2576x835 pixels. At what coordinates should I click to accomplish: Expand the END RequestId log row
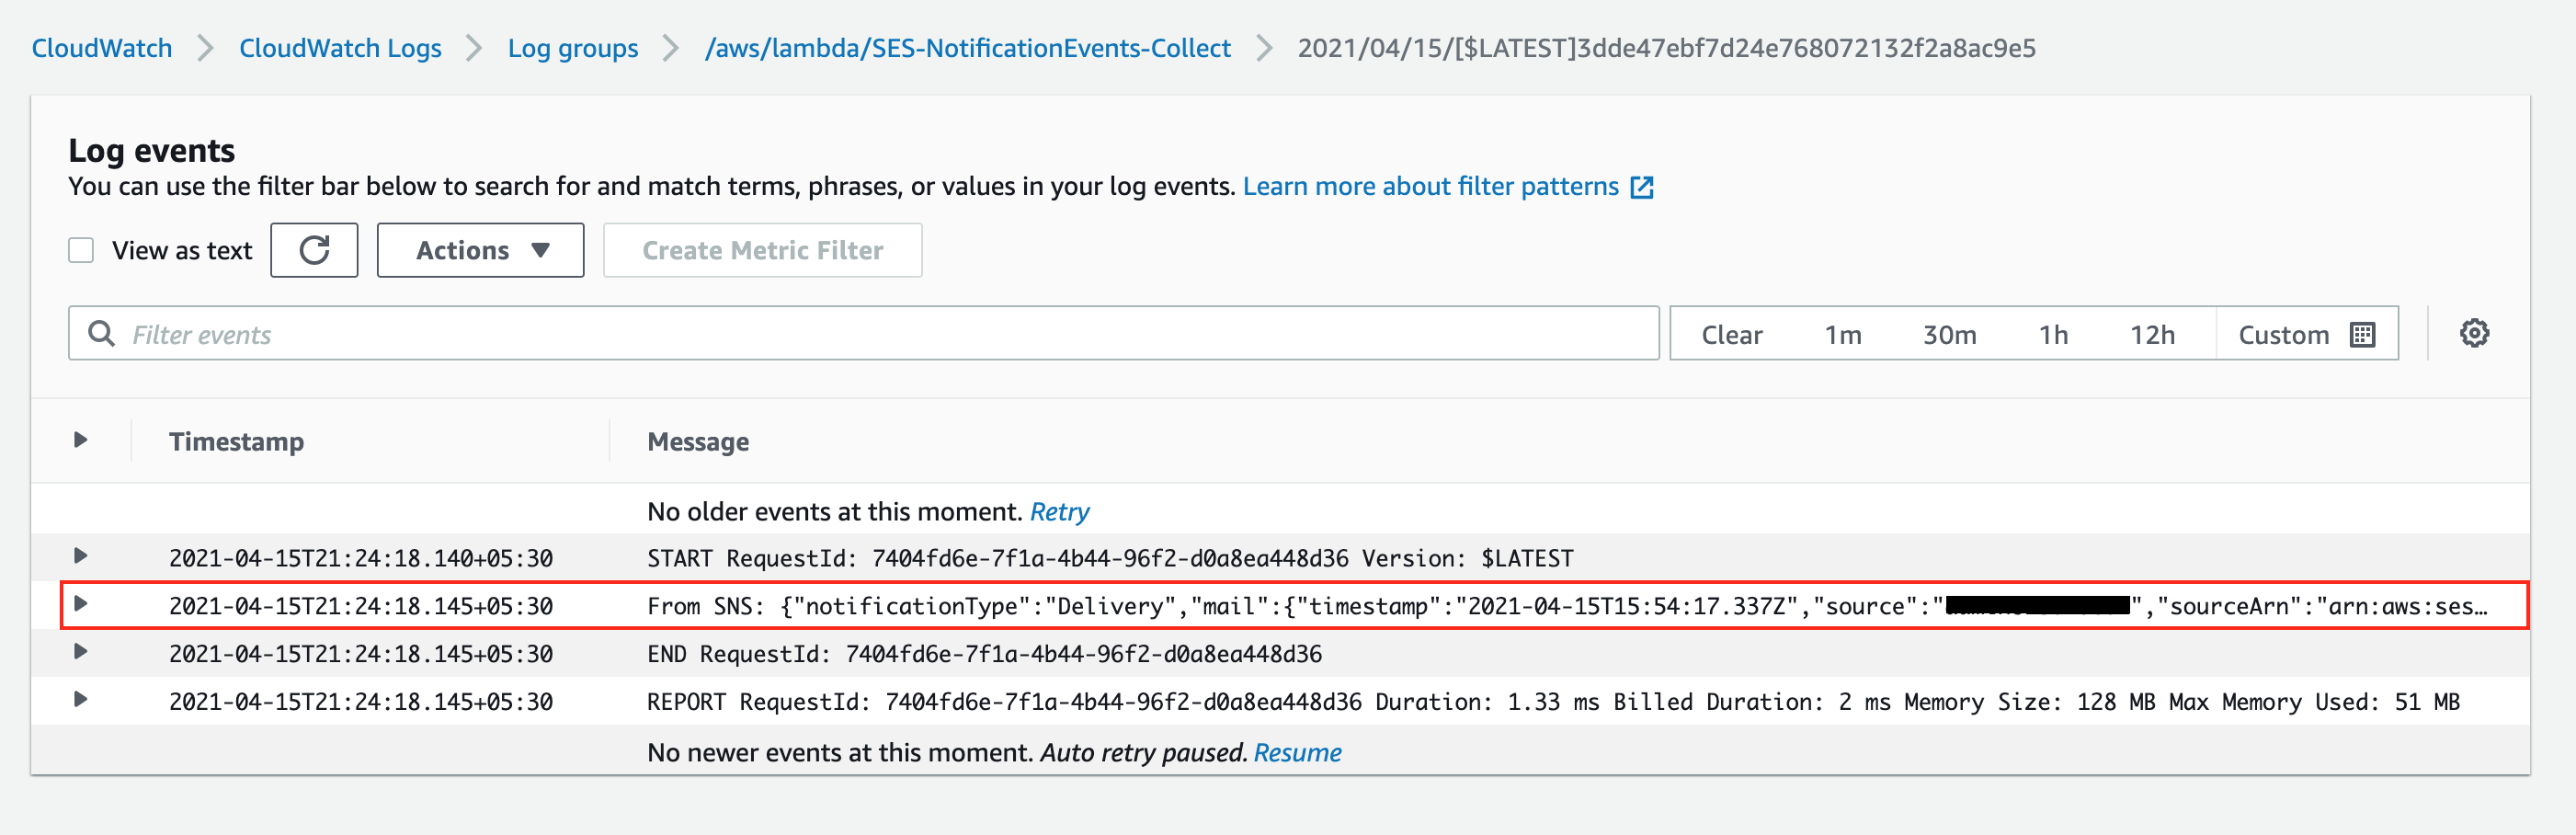(81, 652)
